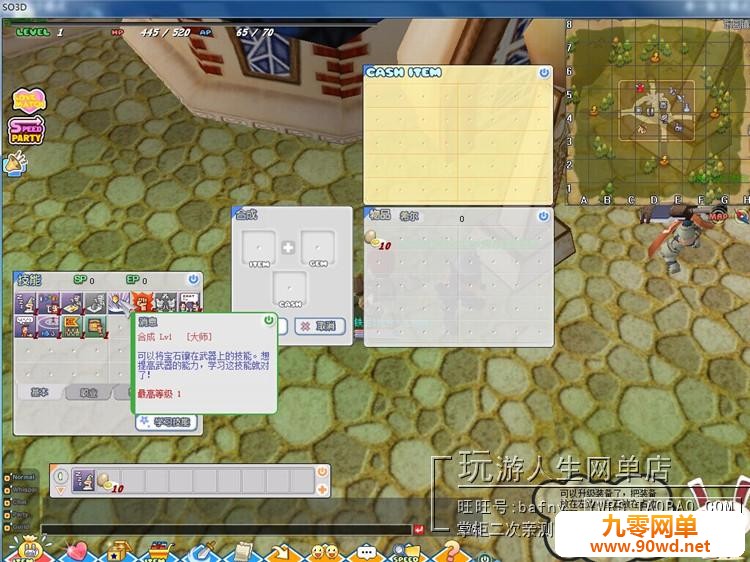Expand quick slot bar with down arrow
This screenshot has width=750, height=562.
60,491
